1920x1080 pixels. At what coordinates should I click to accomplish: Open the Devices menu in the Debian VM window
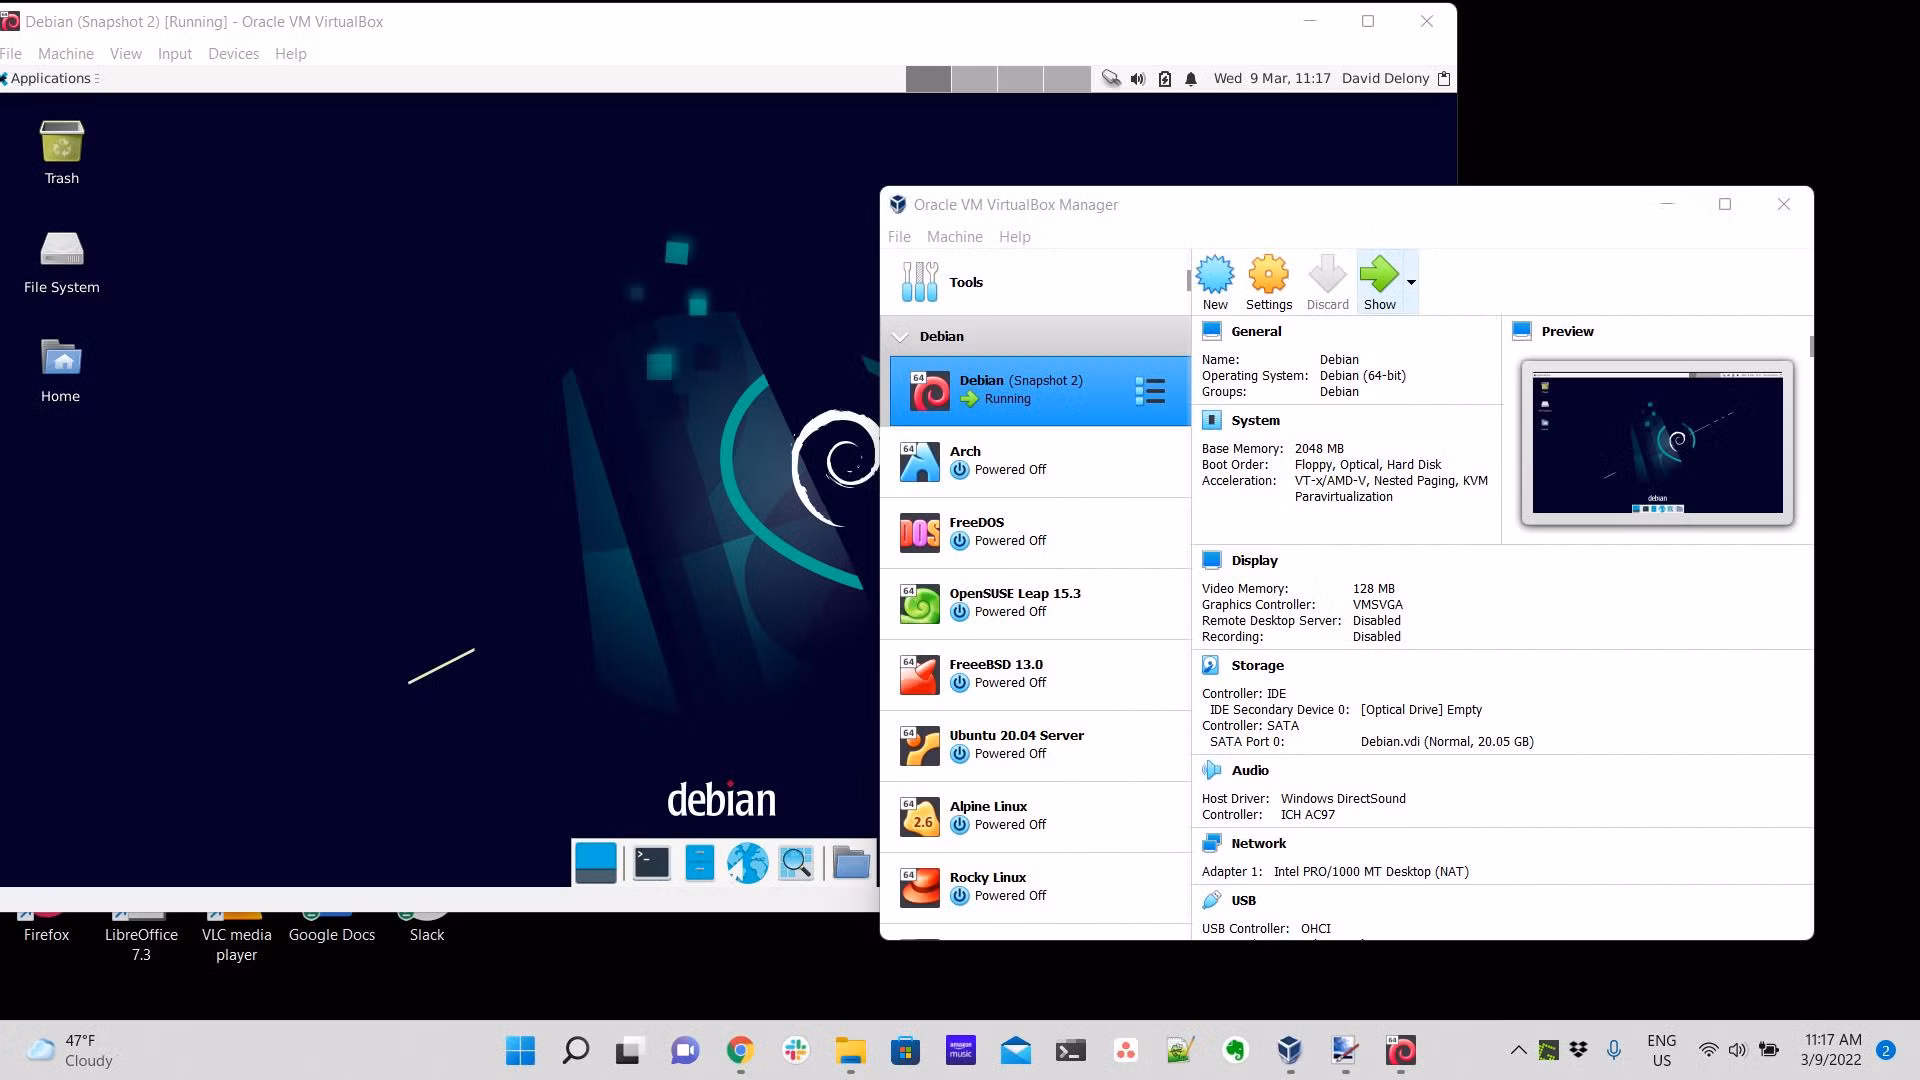click(233, 54)
